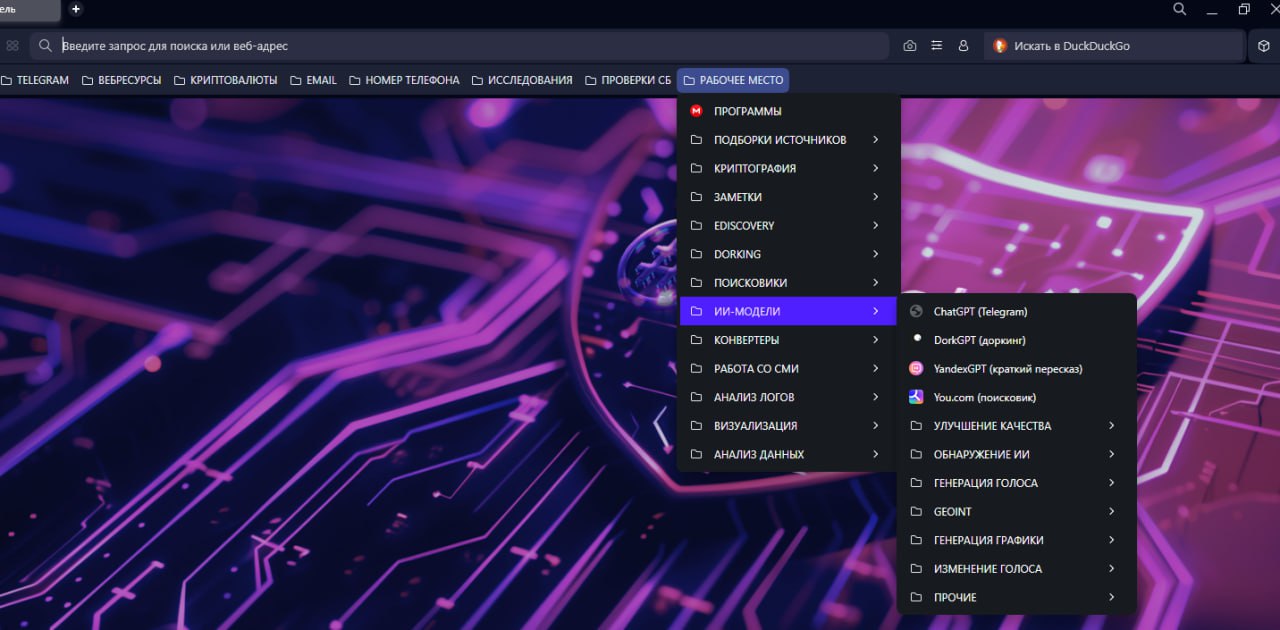Click the tab search magnifier icon

coord(1179,9)
